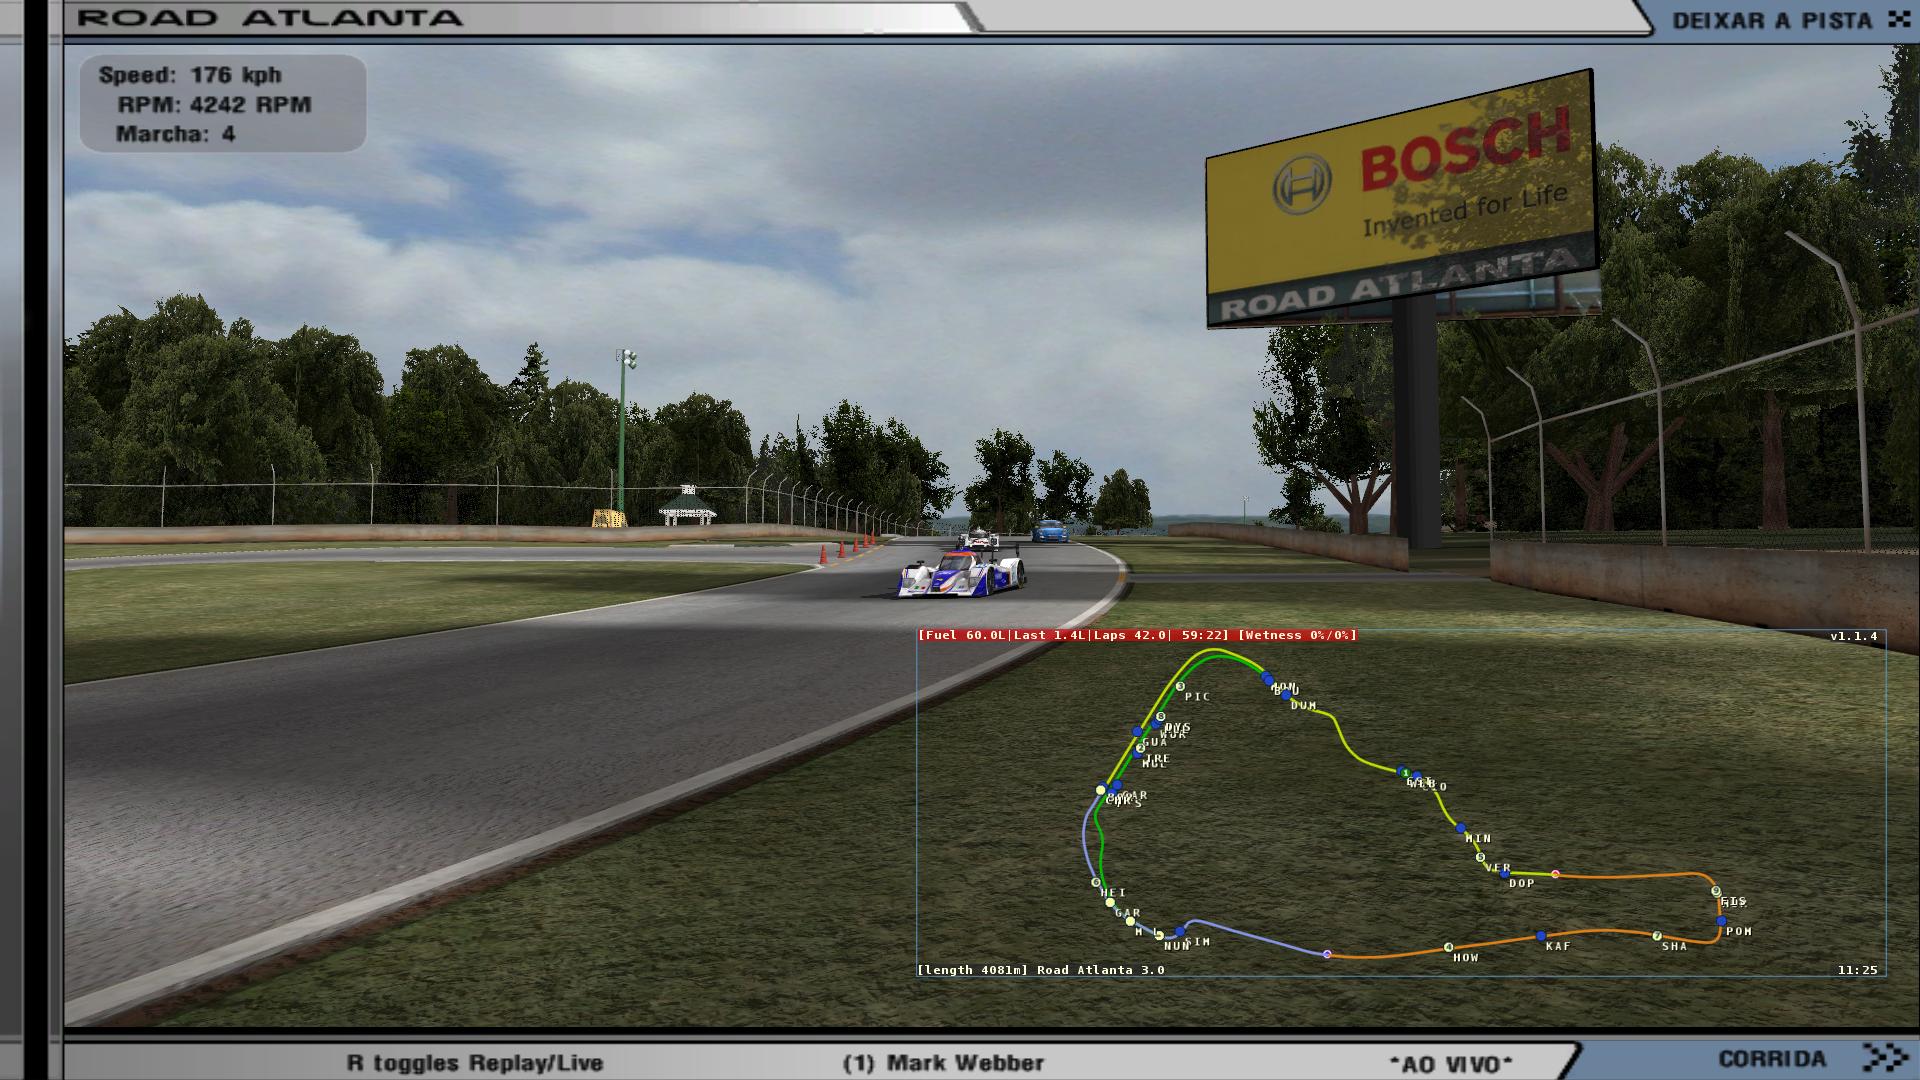The image size is (1920, 1080).
Task: Toggle the AO VIVO live indicator
Action: click(x=1451, y=1064)
